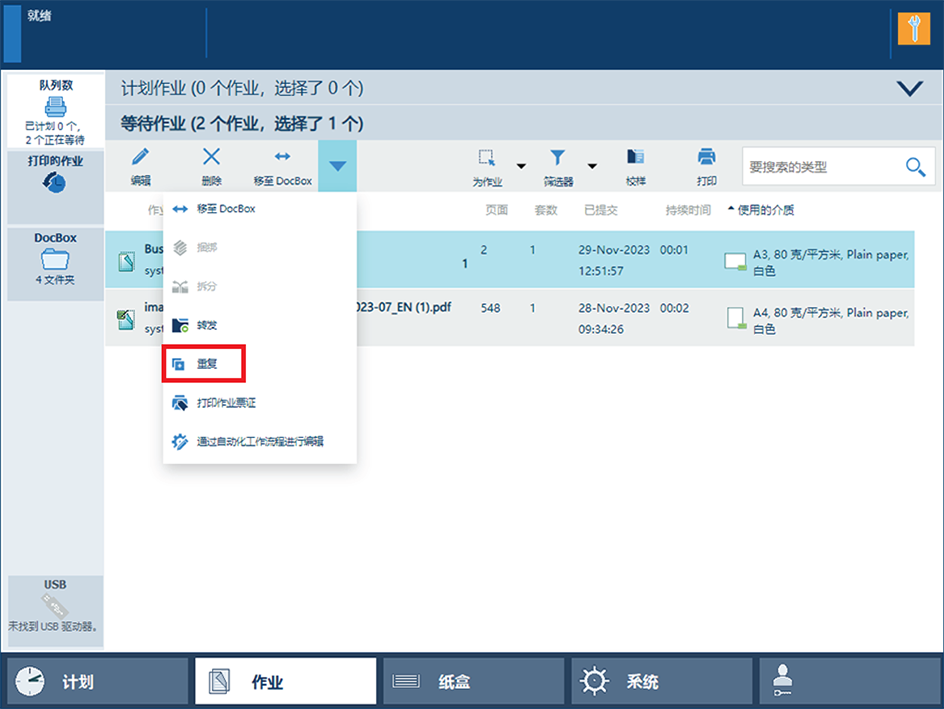Click the 校样 proof icon
This screenshot has width=944, height=709.
635,158
